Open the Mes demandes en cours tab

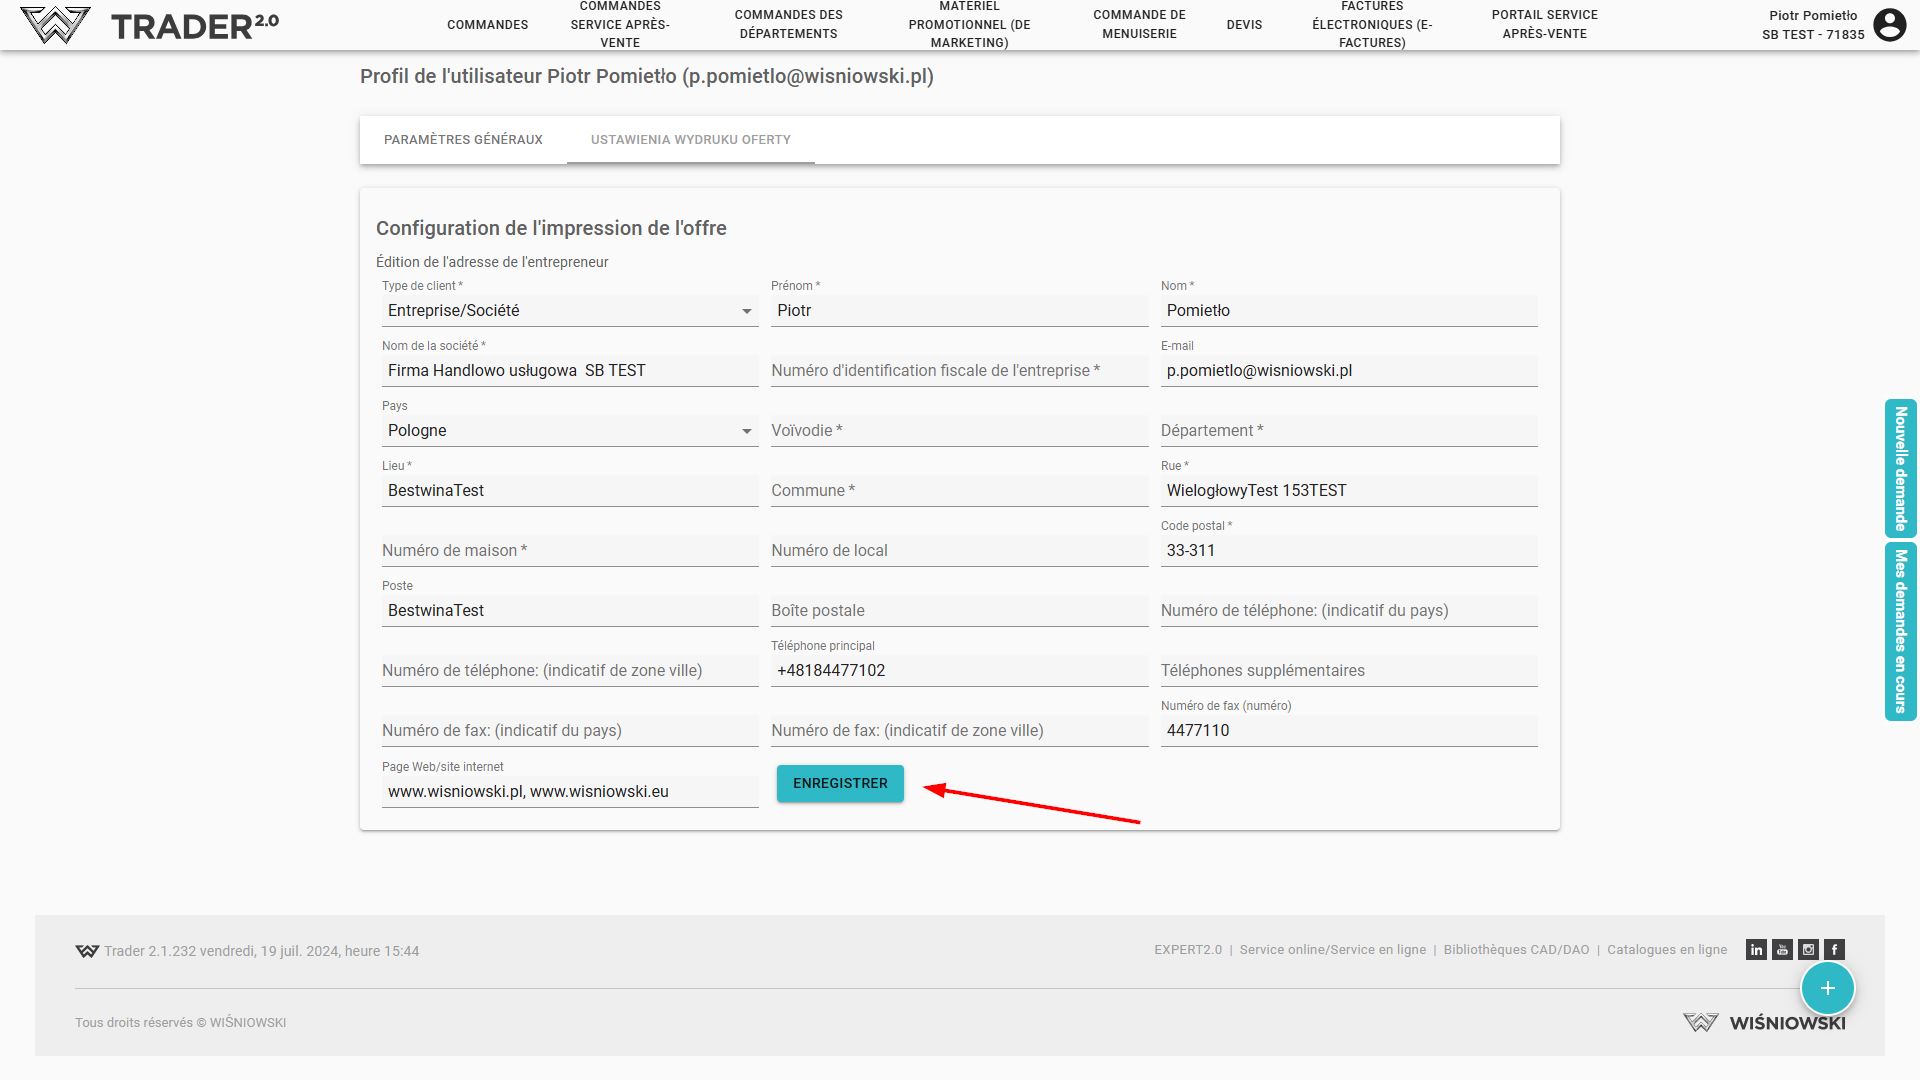[1900, 631]
